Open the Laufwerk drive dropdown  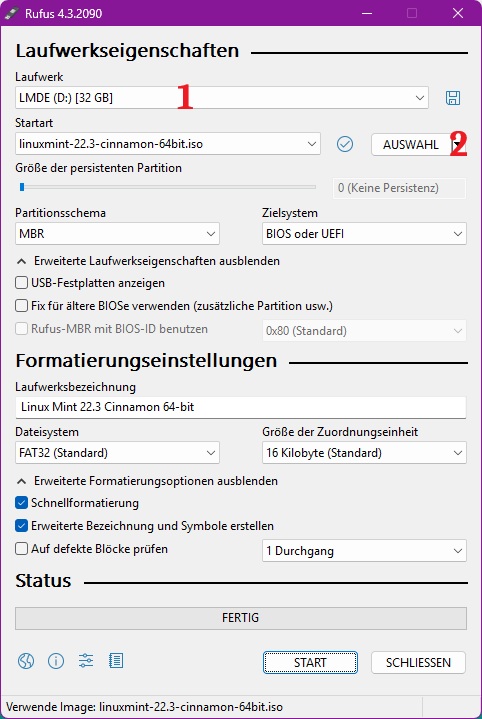222,98
